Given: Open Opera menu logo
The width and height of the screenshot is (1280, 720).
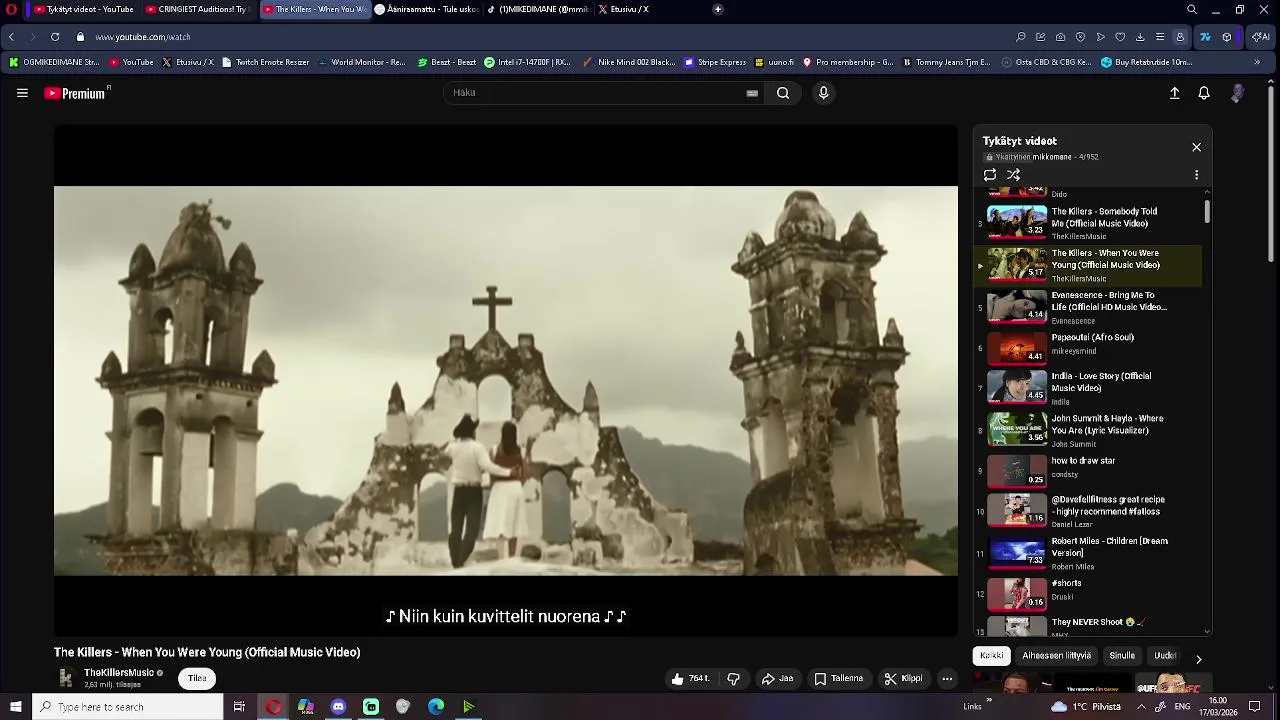Looking at the screenshot, I should point(11,9).
